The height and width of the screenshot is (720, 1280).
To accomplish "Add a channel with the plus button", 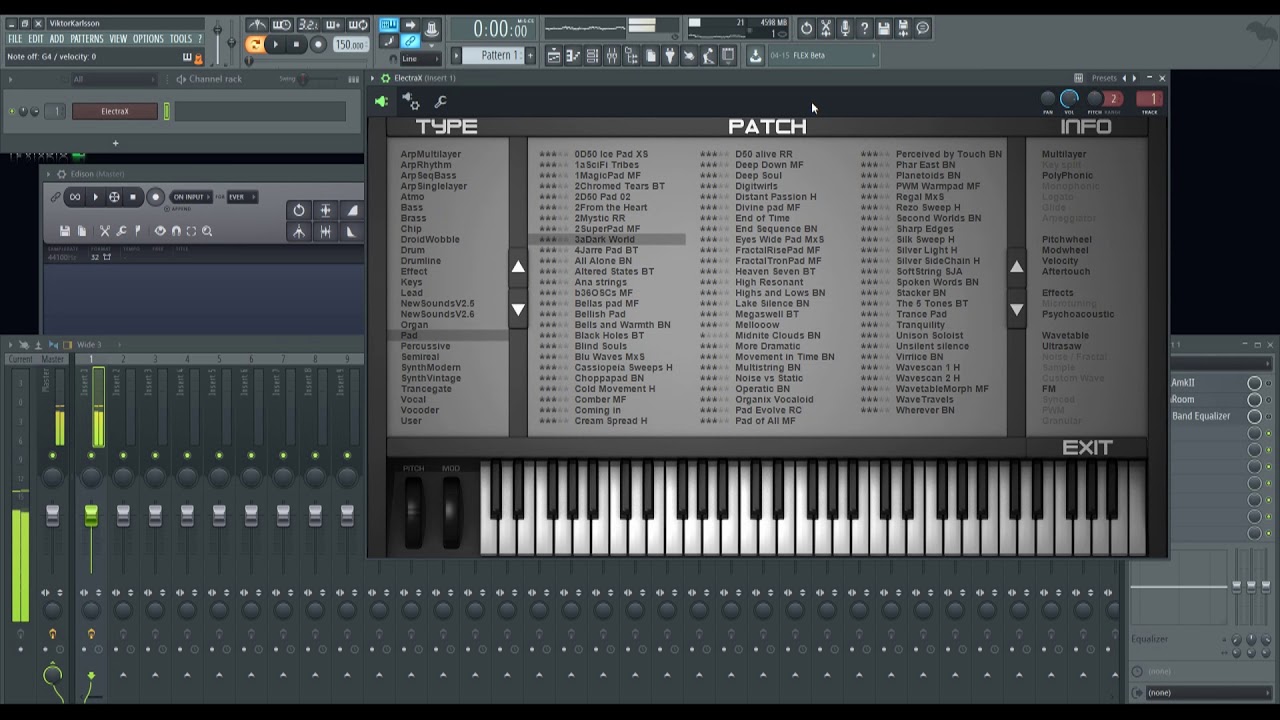I will (x=115, y=143).
